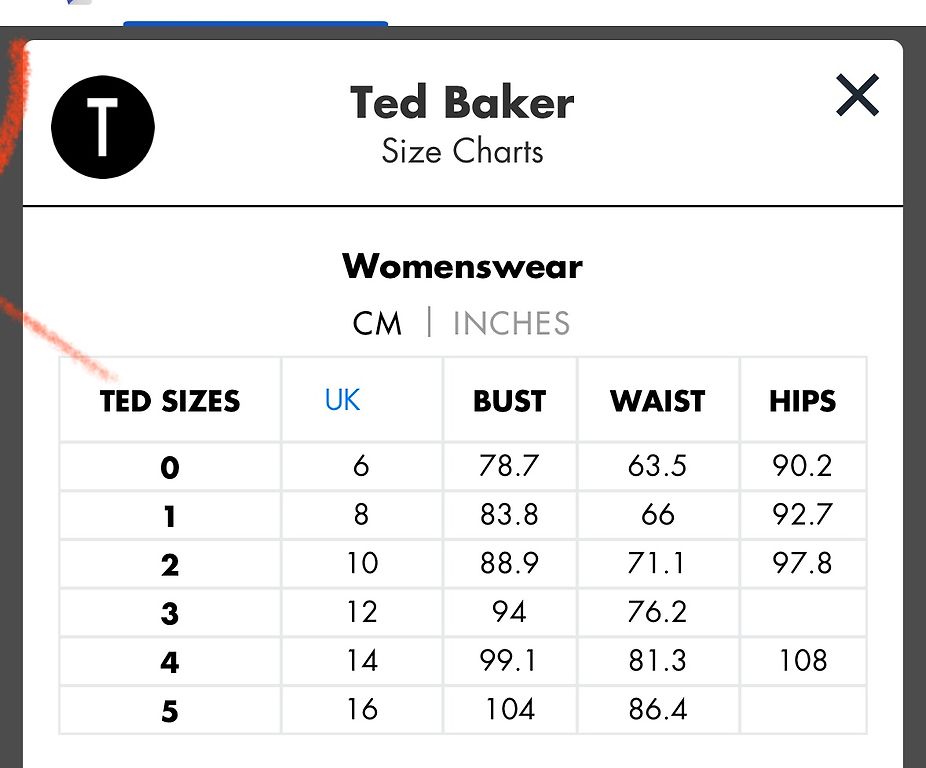
Task: Click the blue tab indicator at the top
Action: coord(256,24)
